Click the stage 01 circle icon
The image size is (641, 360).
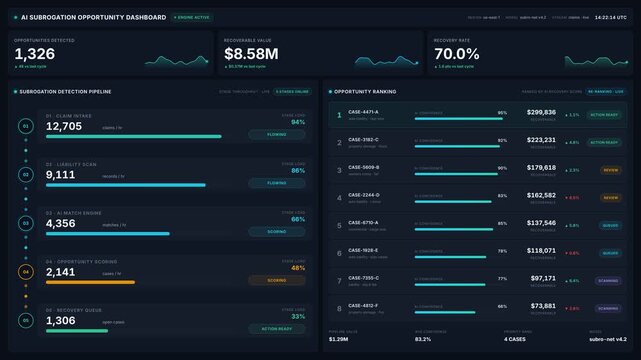point(26,126)
